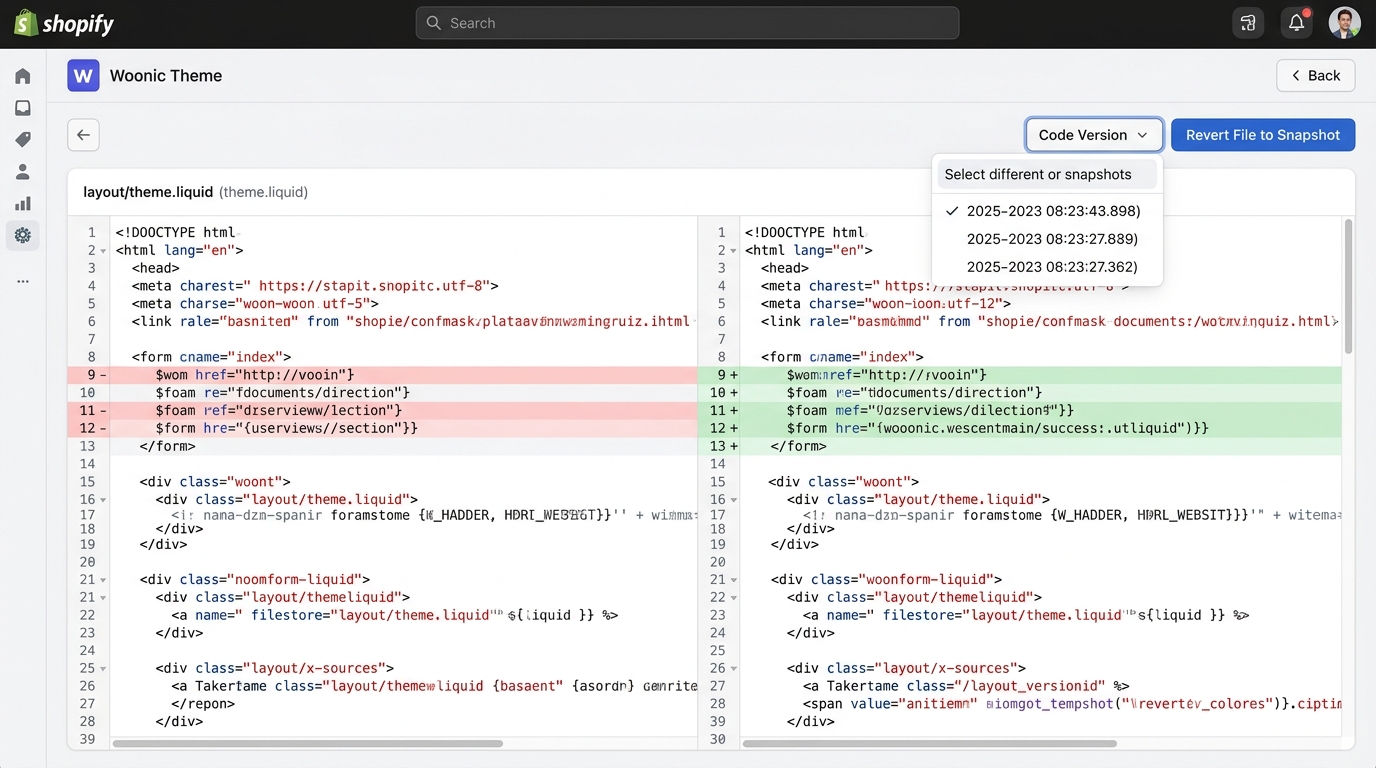
Task: Click the Shopify logo in top bar
Action: pos(64,23)
